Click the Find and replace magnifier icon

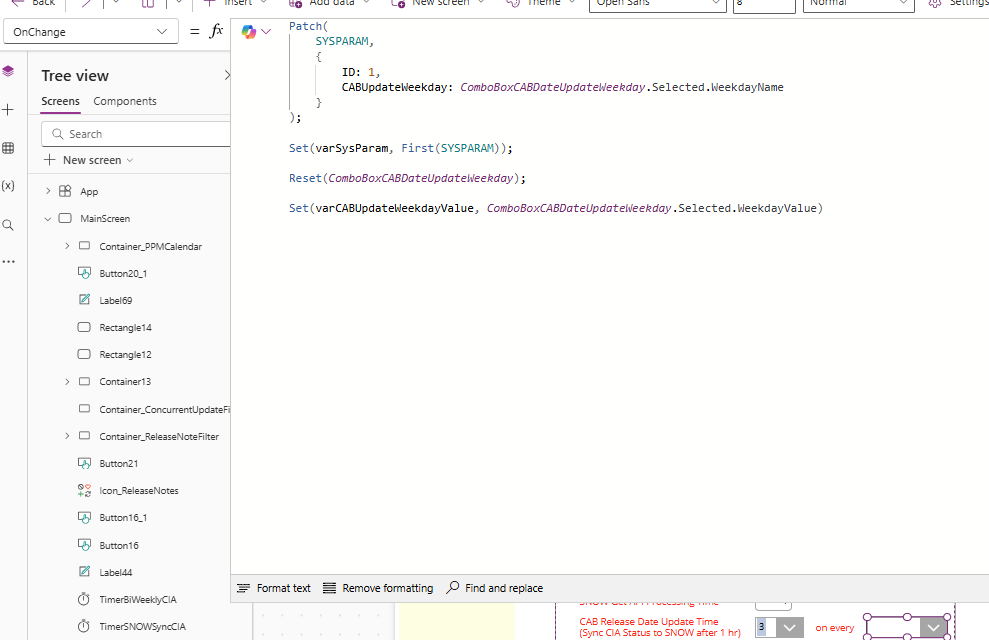point(452,588)
